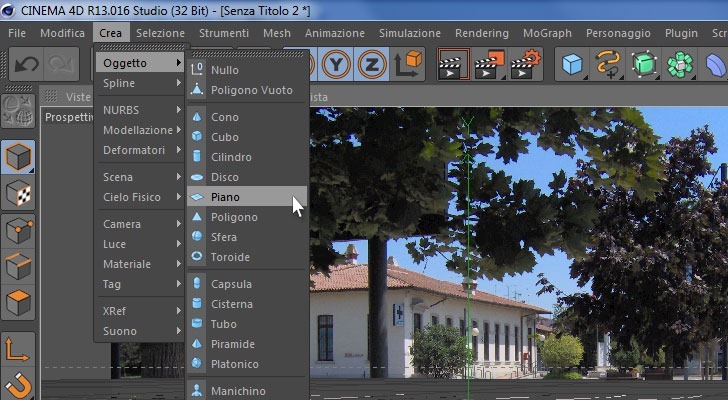Add a cube primitive from toolbar
The width and height of the screenshot is (728, 400).
coord(572,65)
